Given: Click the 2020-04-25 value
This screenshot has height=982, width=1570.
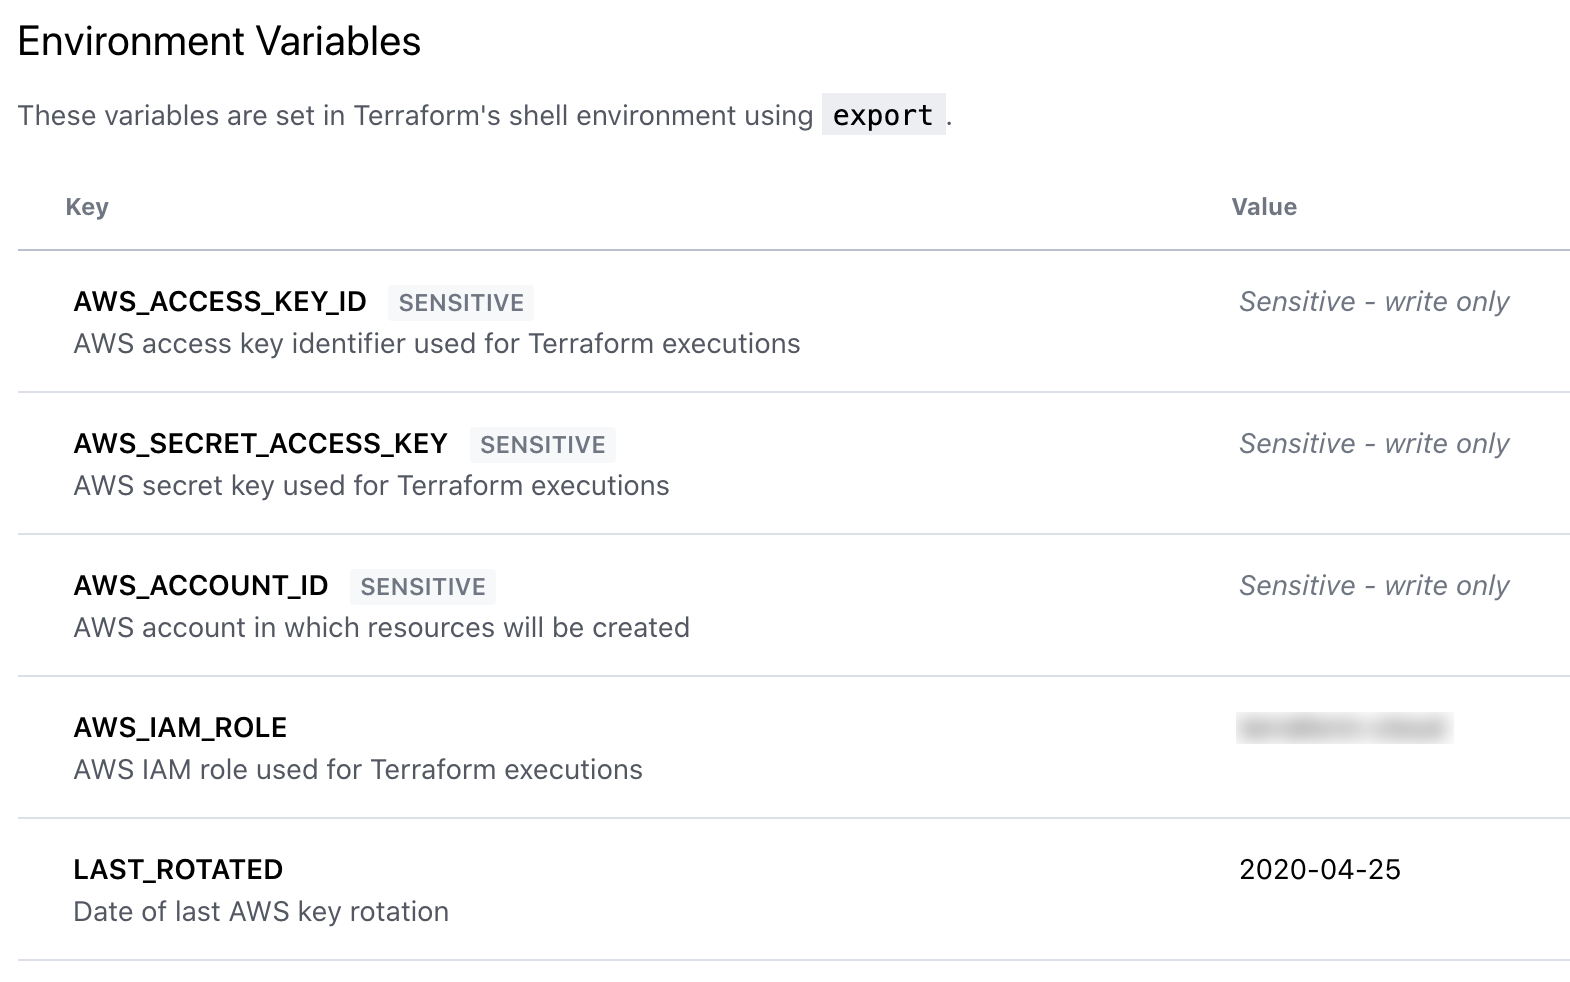Looking at the screenshot, I should click(x=1319, y=870).
